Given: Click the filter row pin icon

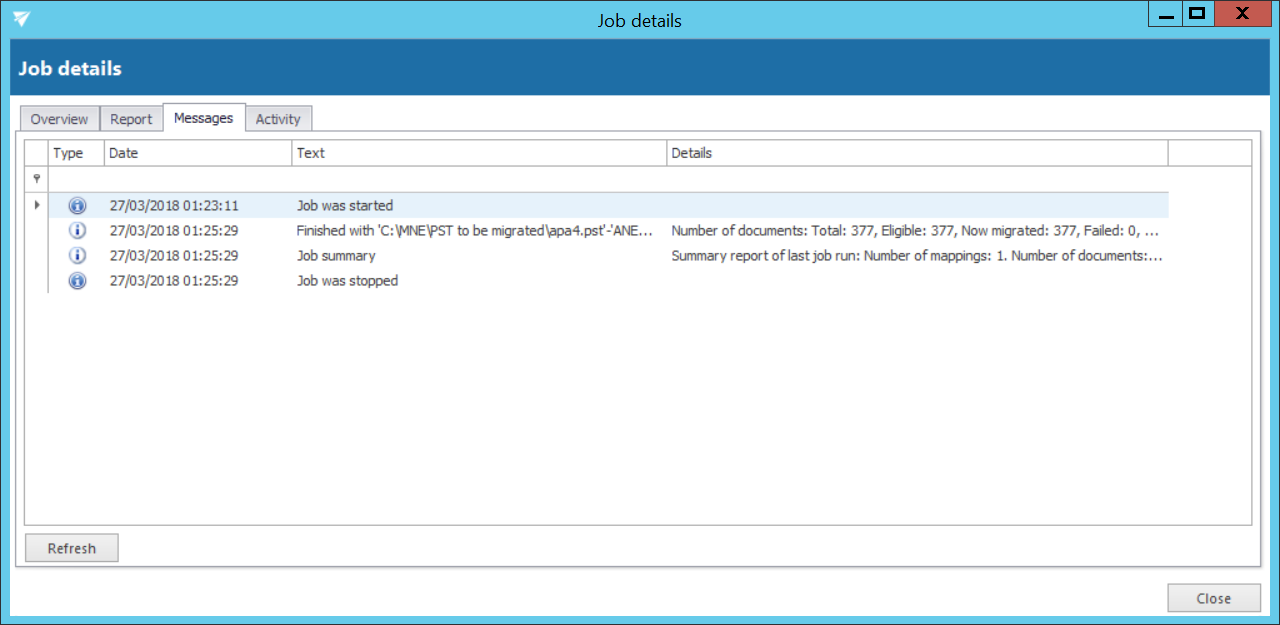Looking at the screenshot, I should pos(37,179).
